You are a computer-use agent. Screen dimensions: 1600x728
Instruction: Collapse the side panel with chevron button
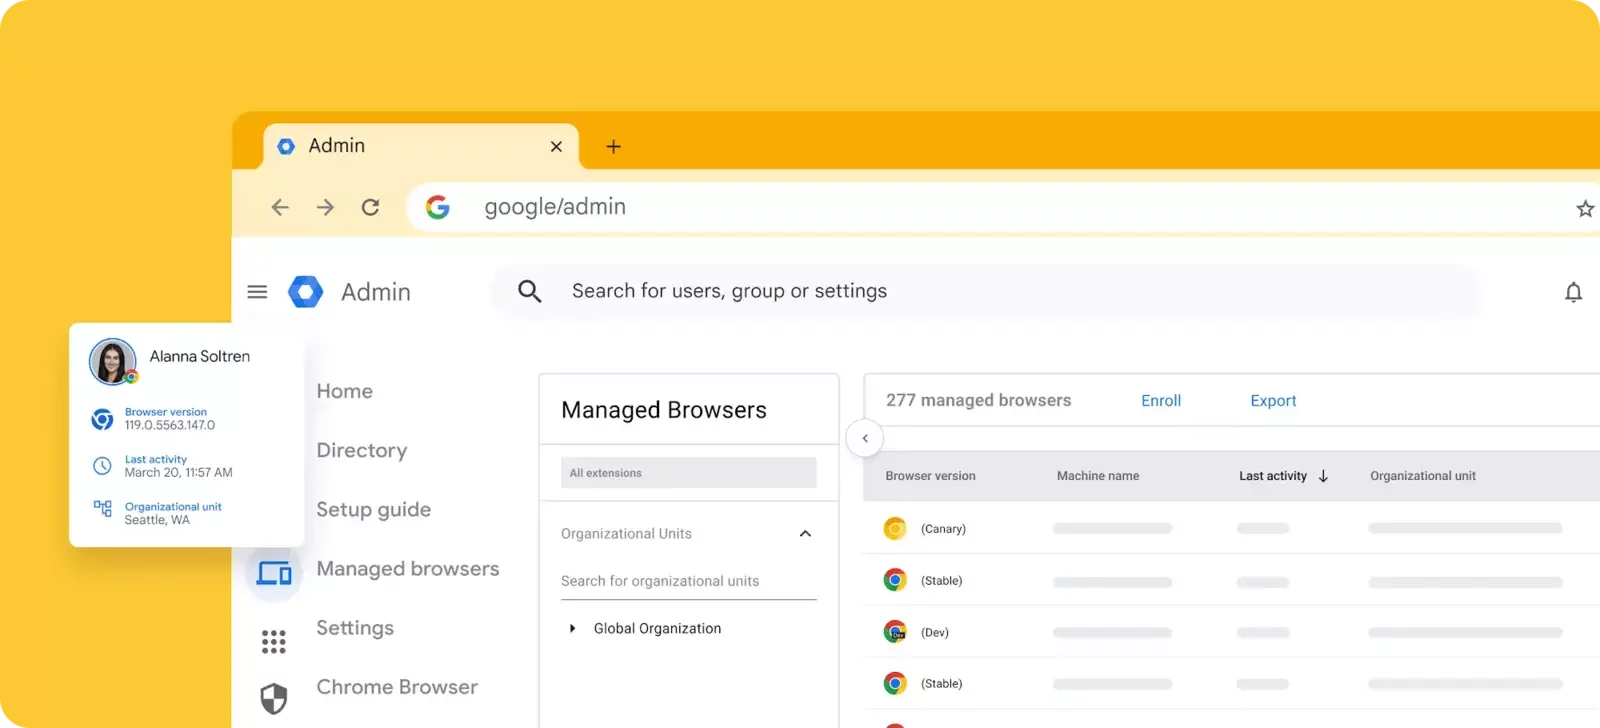[865, 438]
